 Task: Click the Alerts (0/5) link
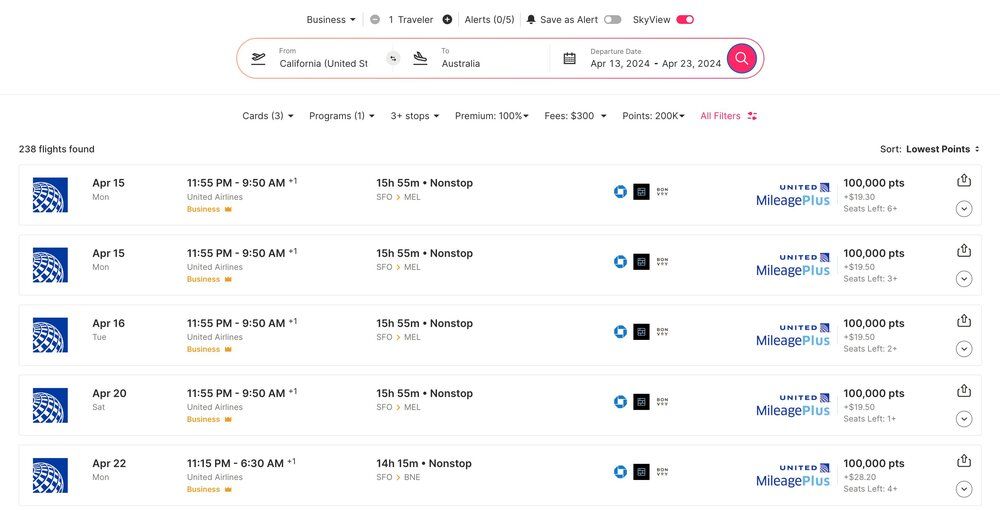coord(489,19)
